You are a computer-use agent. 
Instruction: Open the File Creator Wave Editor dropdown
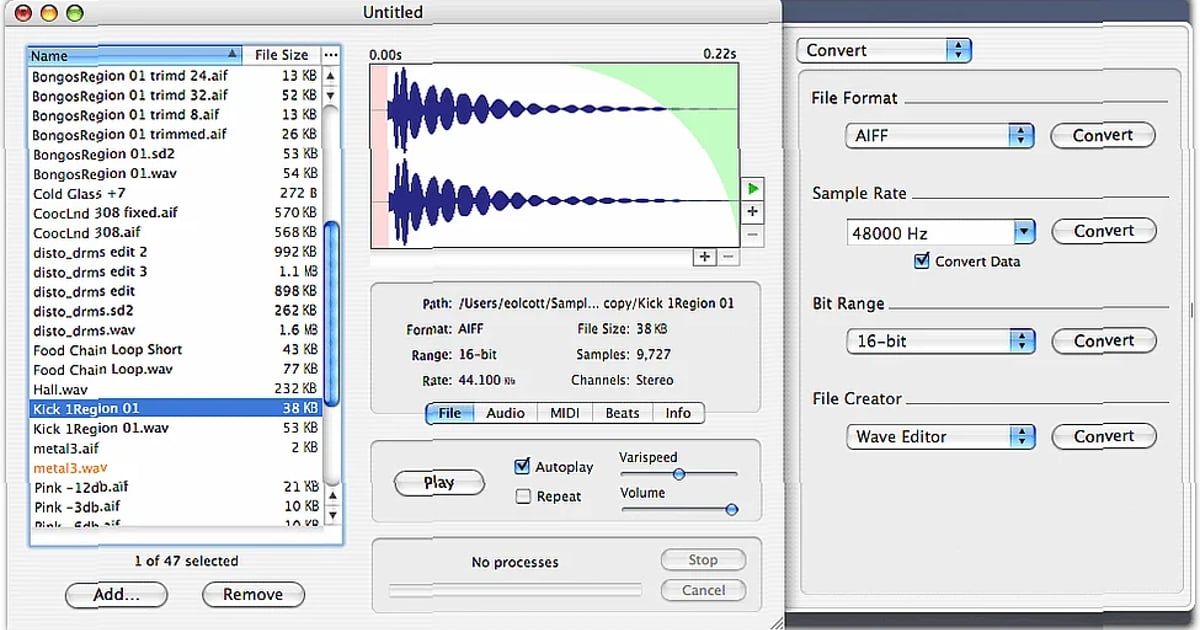[x=1023, y=436]
